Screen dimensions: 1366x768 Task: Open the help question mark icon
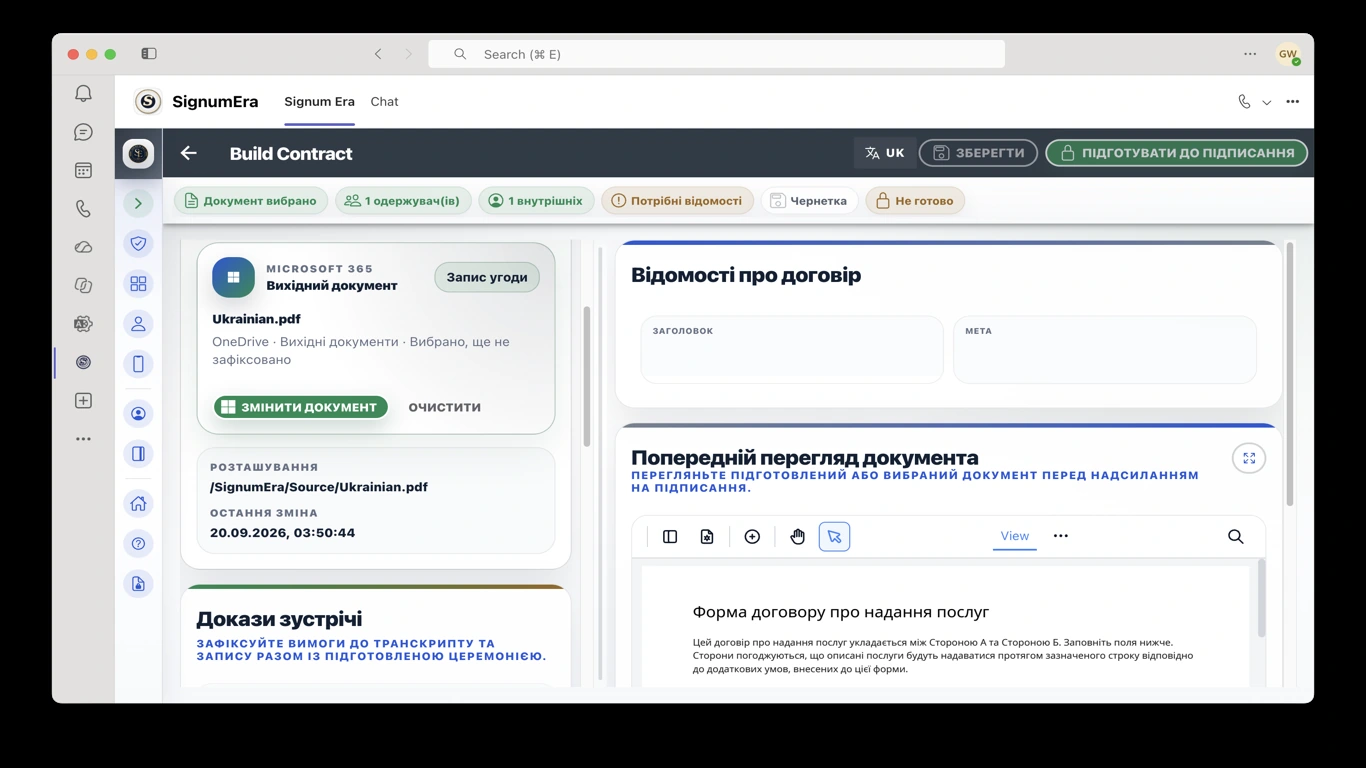[x=139, y=544]
